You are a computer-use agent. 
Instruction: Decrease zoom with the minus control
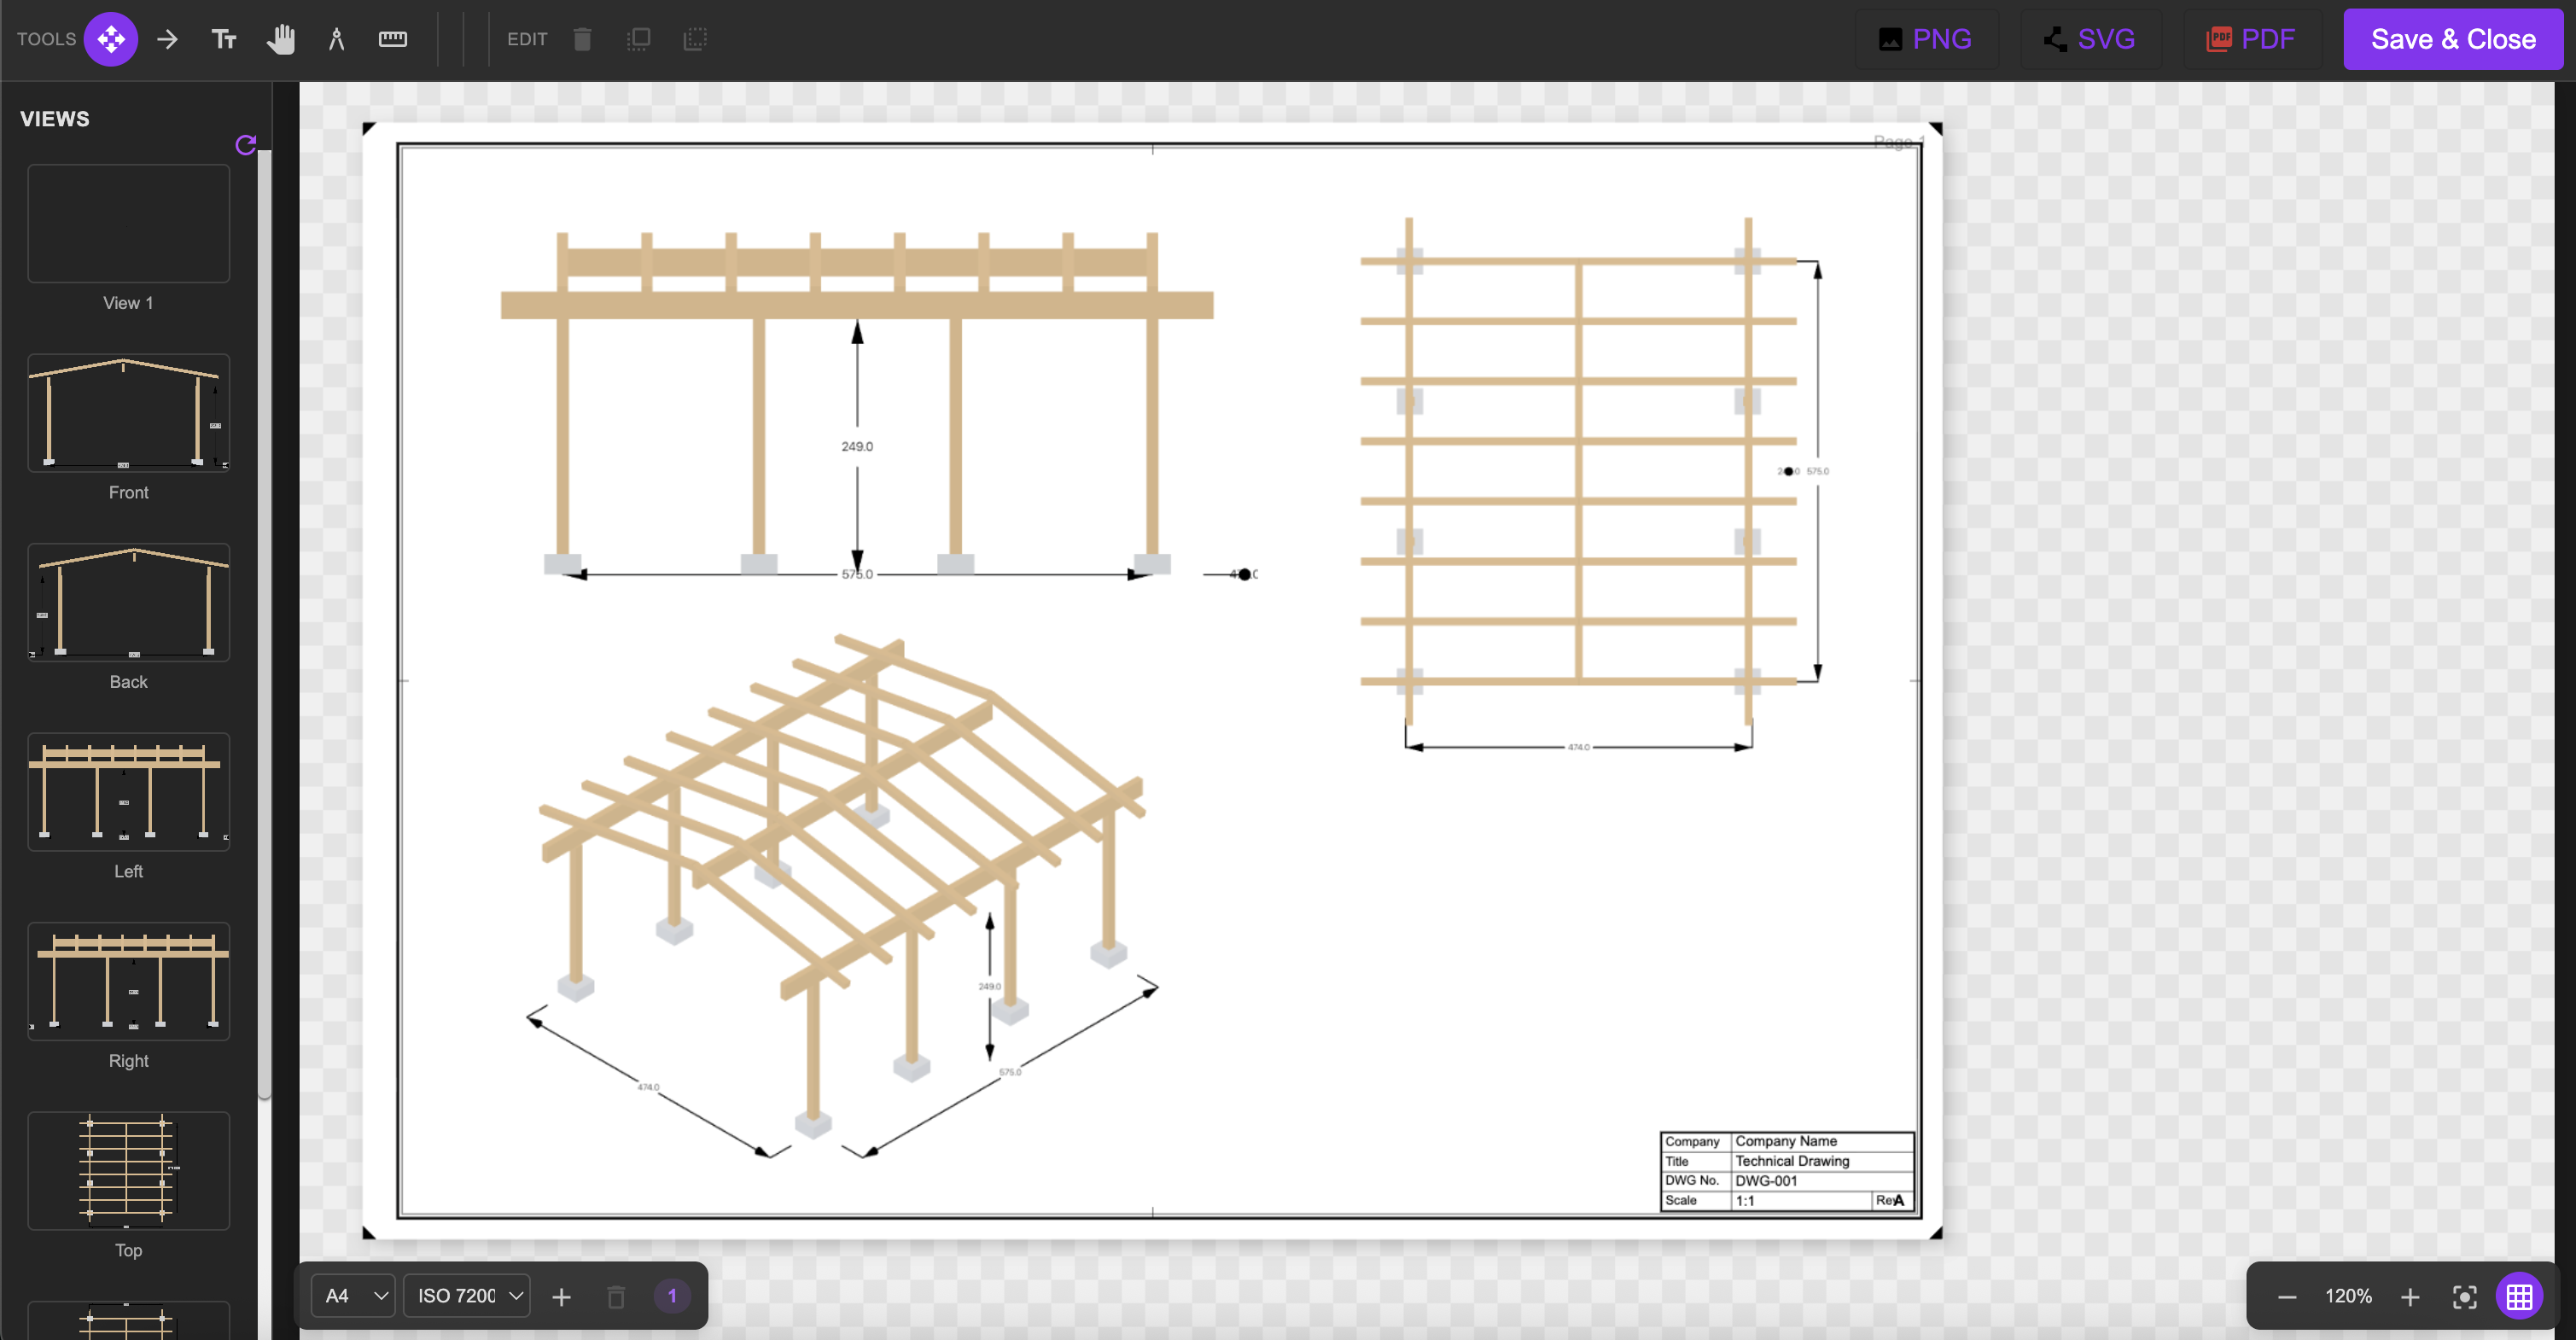(x=2287, y=1296)
